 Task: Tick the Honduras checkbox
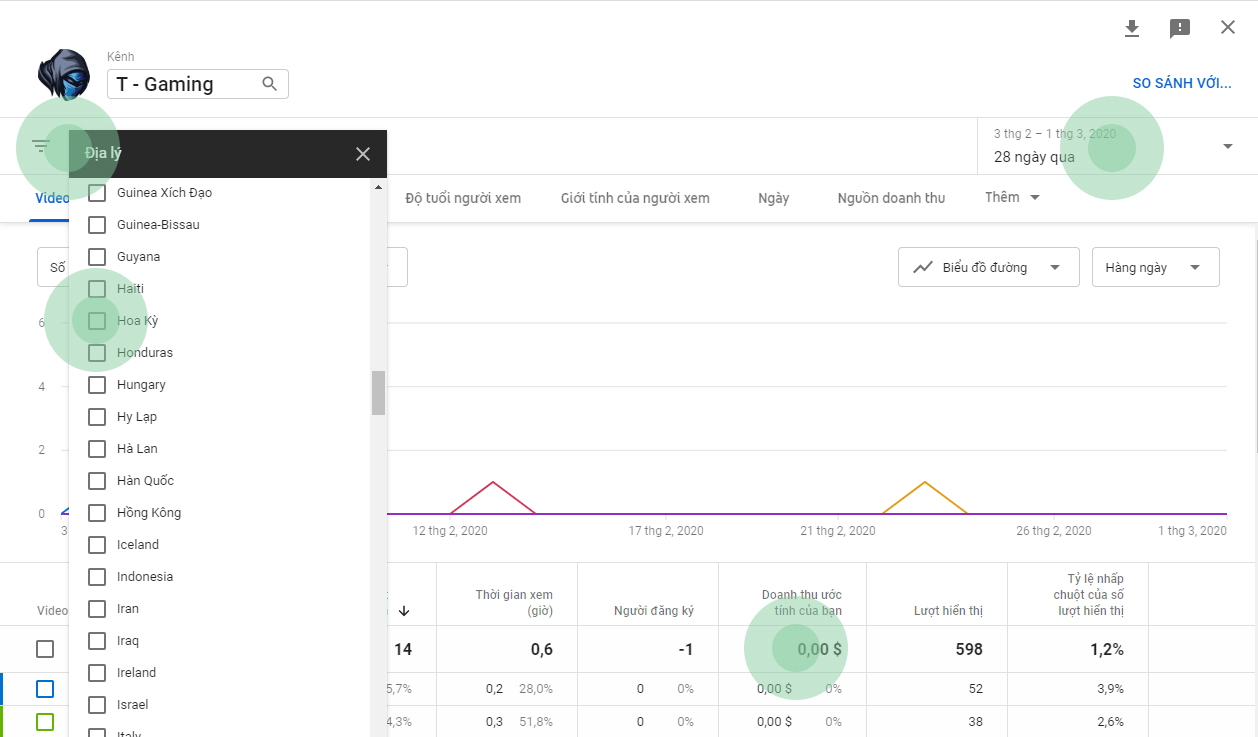pyautogui.click(x=97, y=353)
